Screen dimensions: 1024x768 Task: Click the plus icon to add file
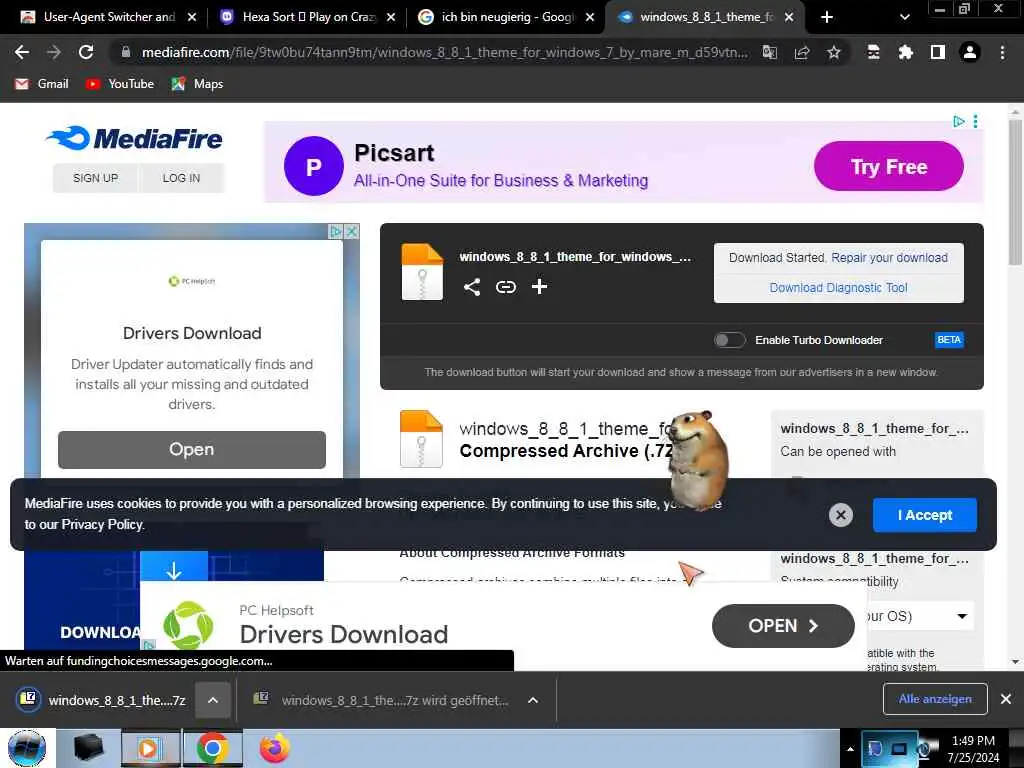tap(539, 287)
